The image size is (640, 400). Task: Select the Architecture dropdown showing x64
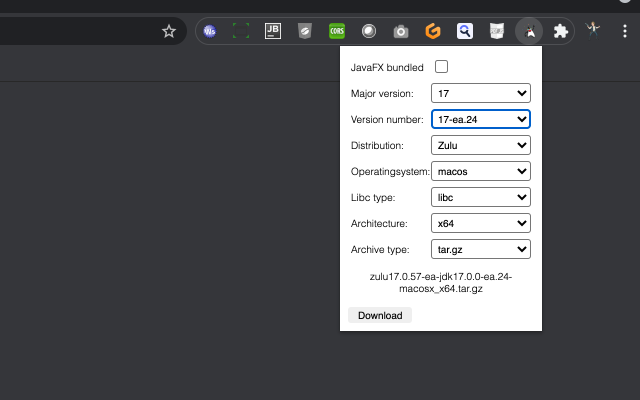click(x=480, y=223)
